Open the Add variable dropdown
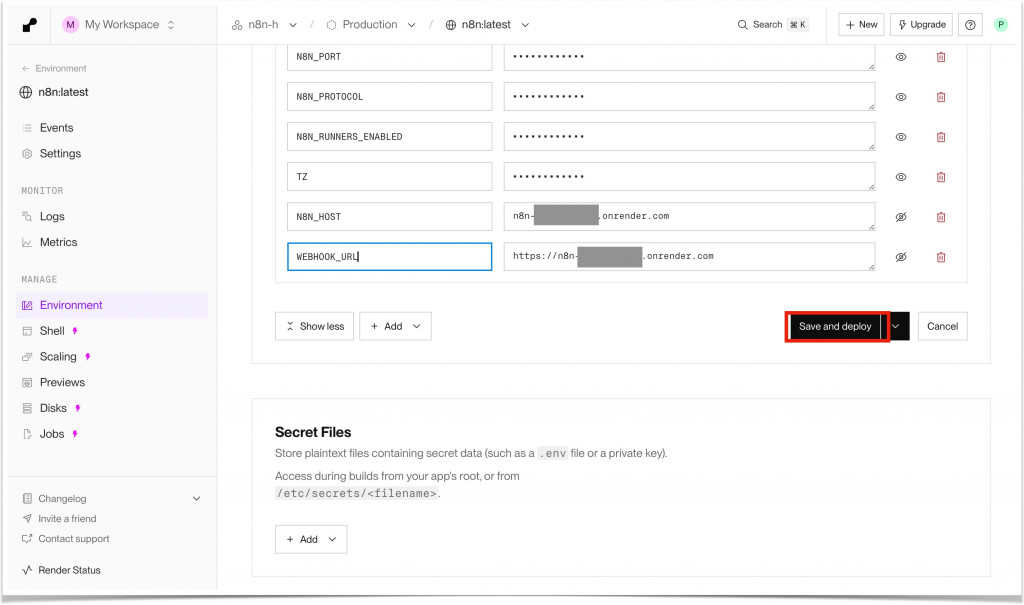The image size is (1024, 605). click(395, 326)
